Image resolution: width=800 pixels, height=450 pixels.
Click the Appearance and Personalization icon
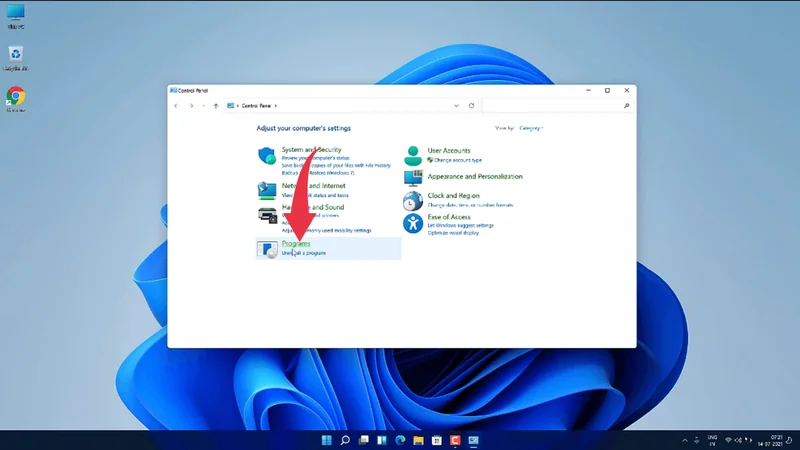click(x=413, y=178)
